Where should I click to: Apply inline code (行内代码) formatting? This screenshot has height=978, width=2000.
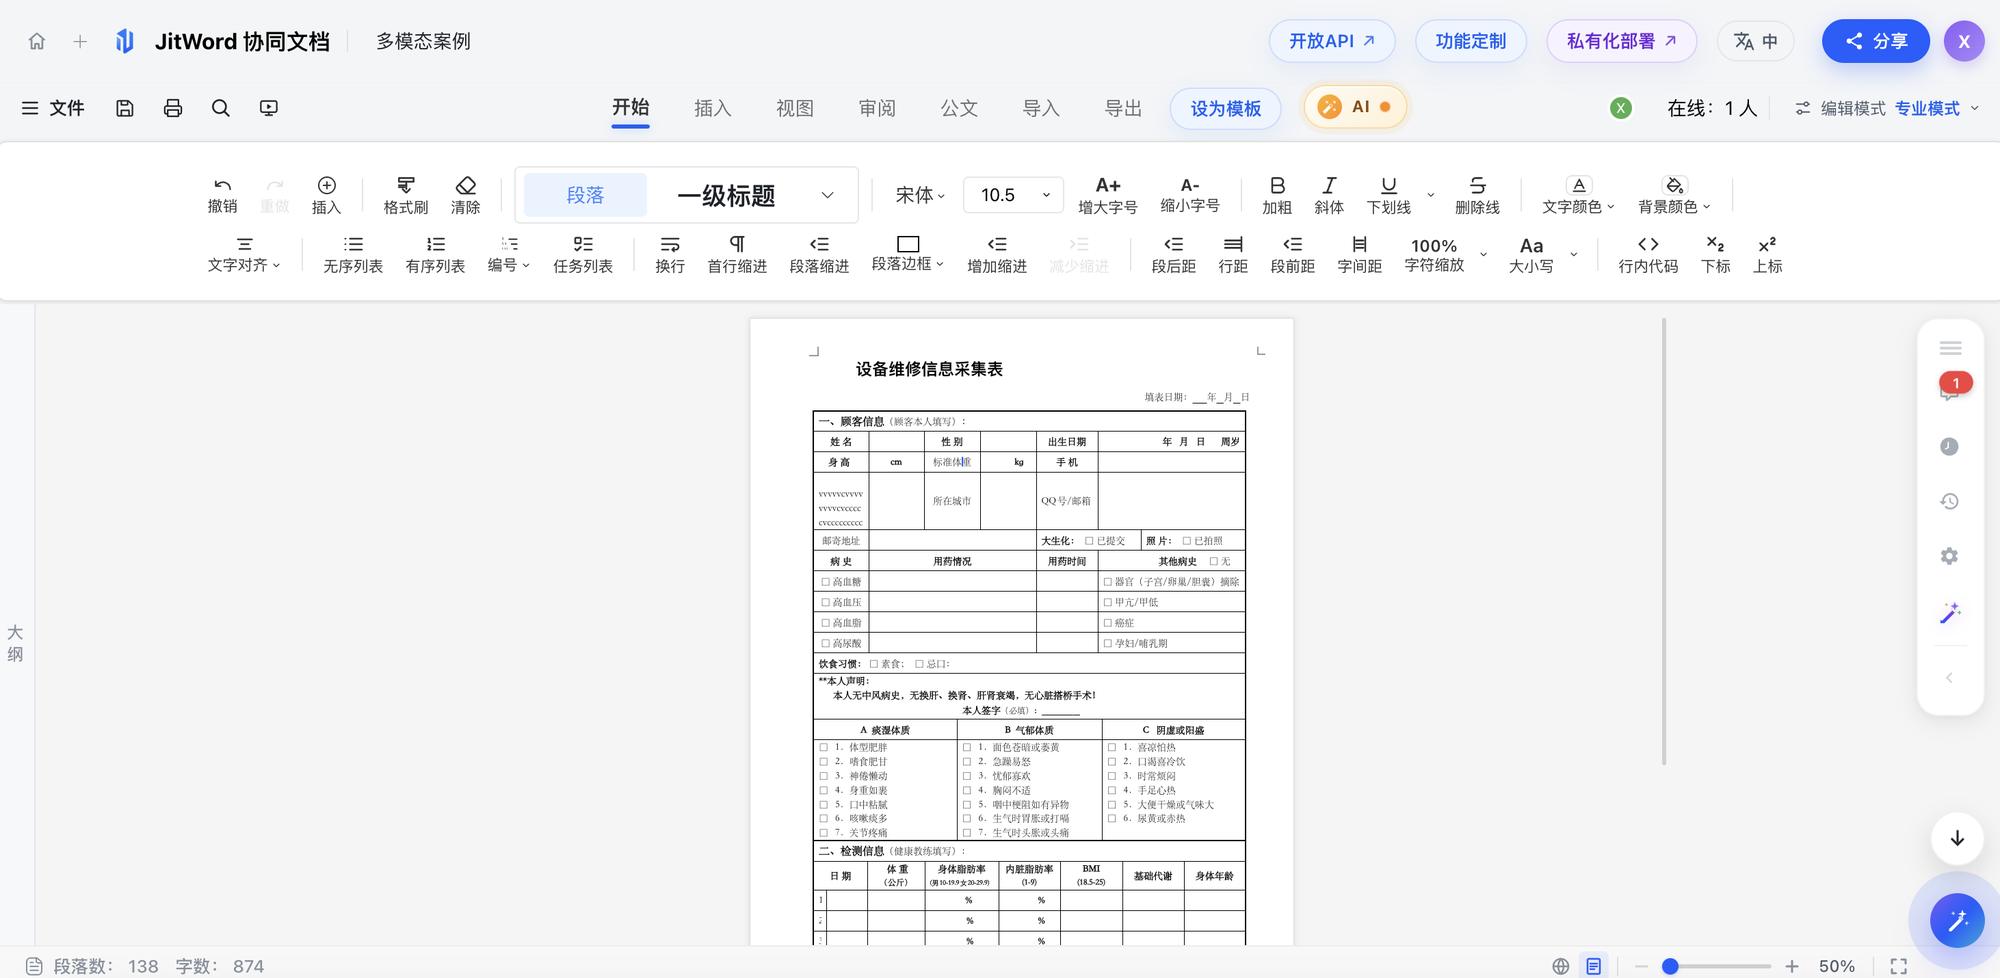pos(1648,255)
